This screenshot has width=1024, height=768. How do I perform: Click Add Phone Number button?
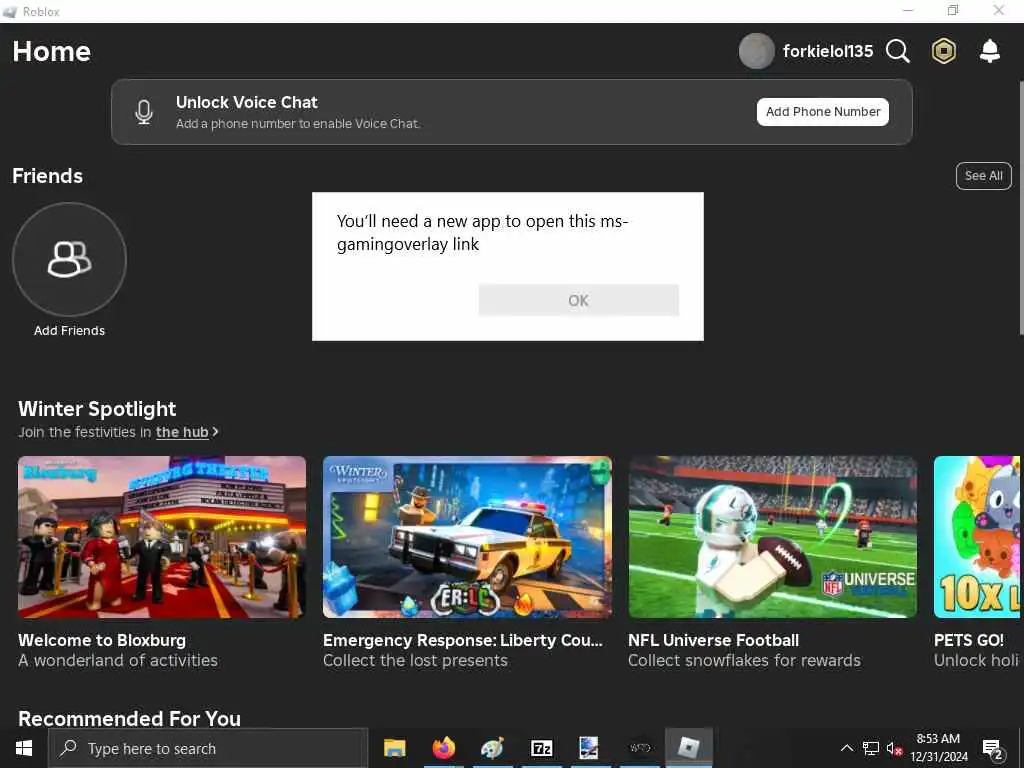click(823, 112)
